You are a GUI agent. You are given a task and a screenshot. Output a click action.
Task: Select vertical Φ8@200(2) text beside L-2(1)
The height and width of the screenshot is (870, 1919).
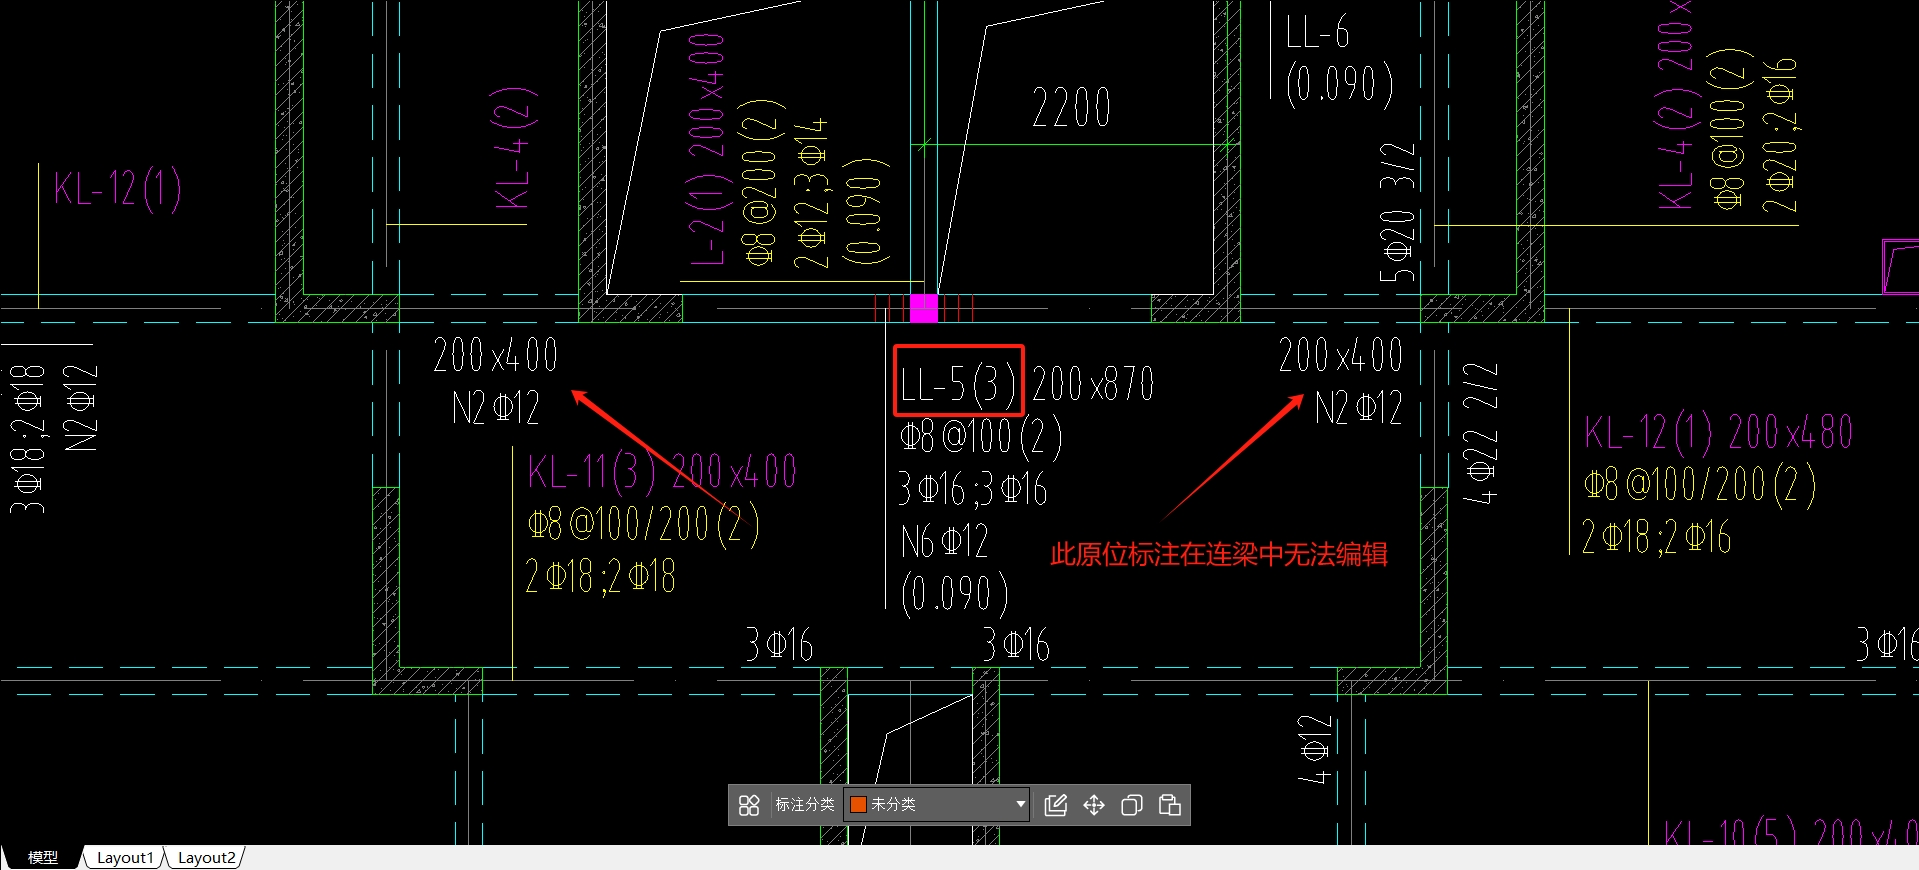762,182
